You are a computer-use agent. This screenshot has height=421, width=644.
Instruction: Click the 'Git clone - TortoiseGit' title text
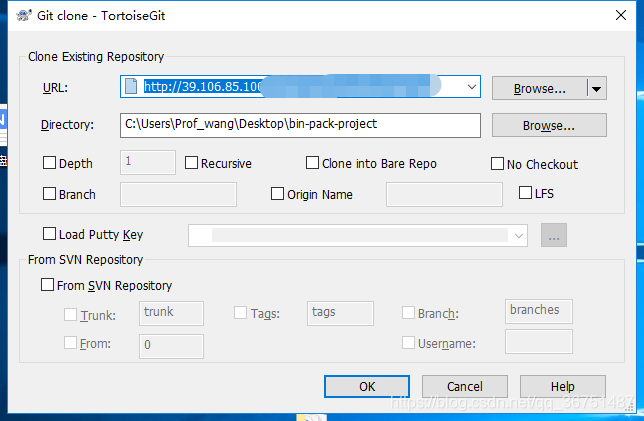click(x=101, y=16)
